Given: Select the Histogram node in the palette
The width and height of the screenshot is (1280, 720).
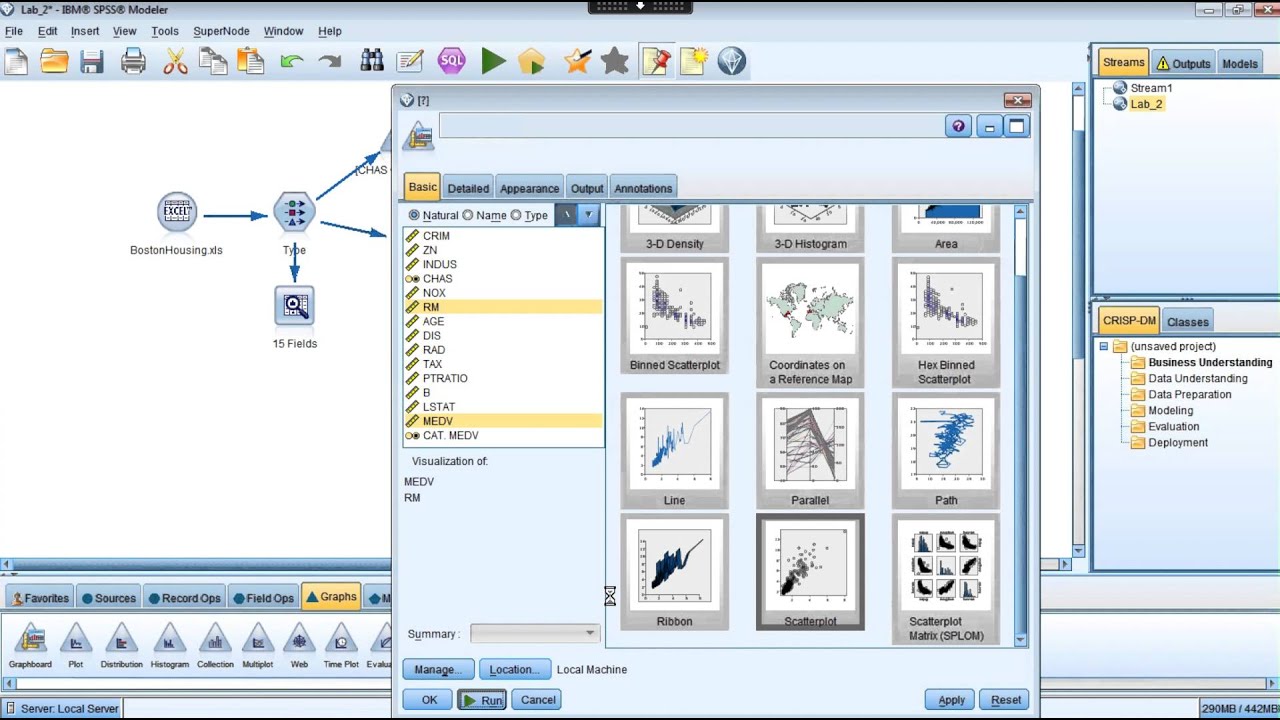Looking at the screenshot, I should tap(170, 645).
